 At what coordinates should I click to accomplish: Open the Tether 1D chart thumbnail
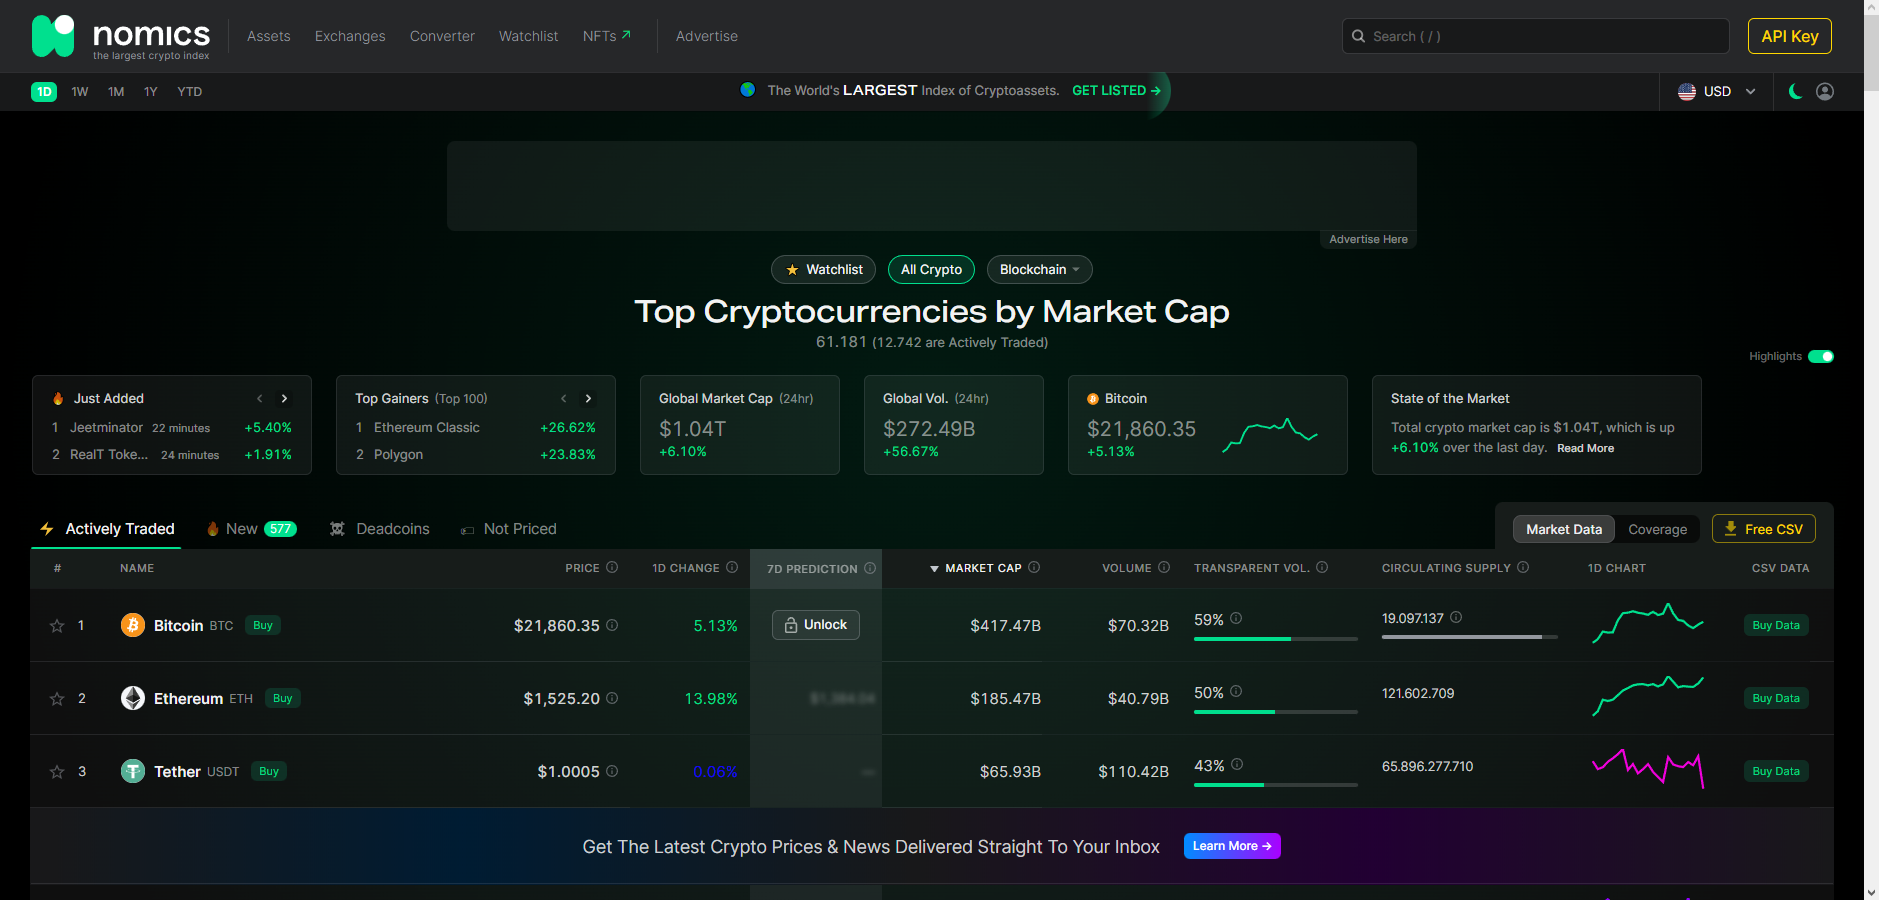(x=1648, y=768)
